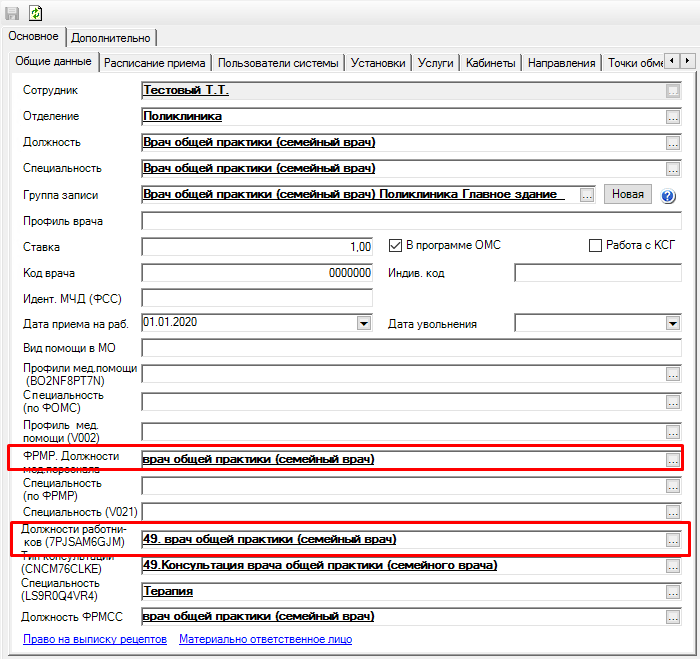Screen dimensions: 700x659
Task: Open the blue help question mark icon
Action: tap(668, 196)
